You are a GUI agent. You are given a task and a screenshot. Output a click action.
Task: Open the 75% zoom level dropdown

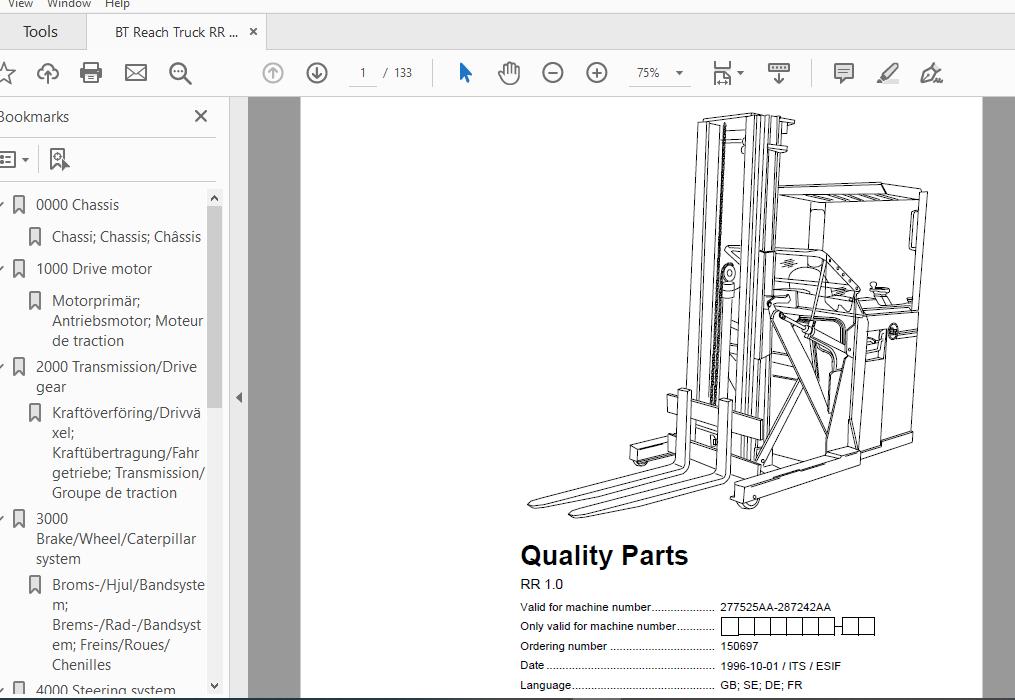click(679, 73)
